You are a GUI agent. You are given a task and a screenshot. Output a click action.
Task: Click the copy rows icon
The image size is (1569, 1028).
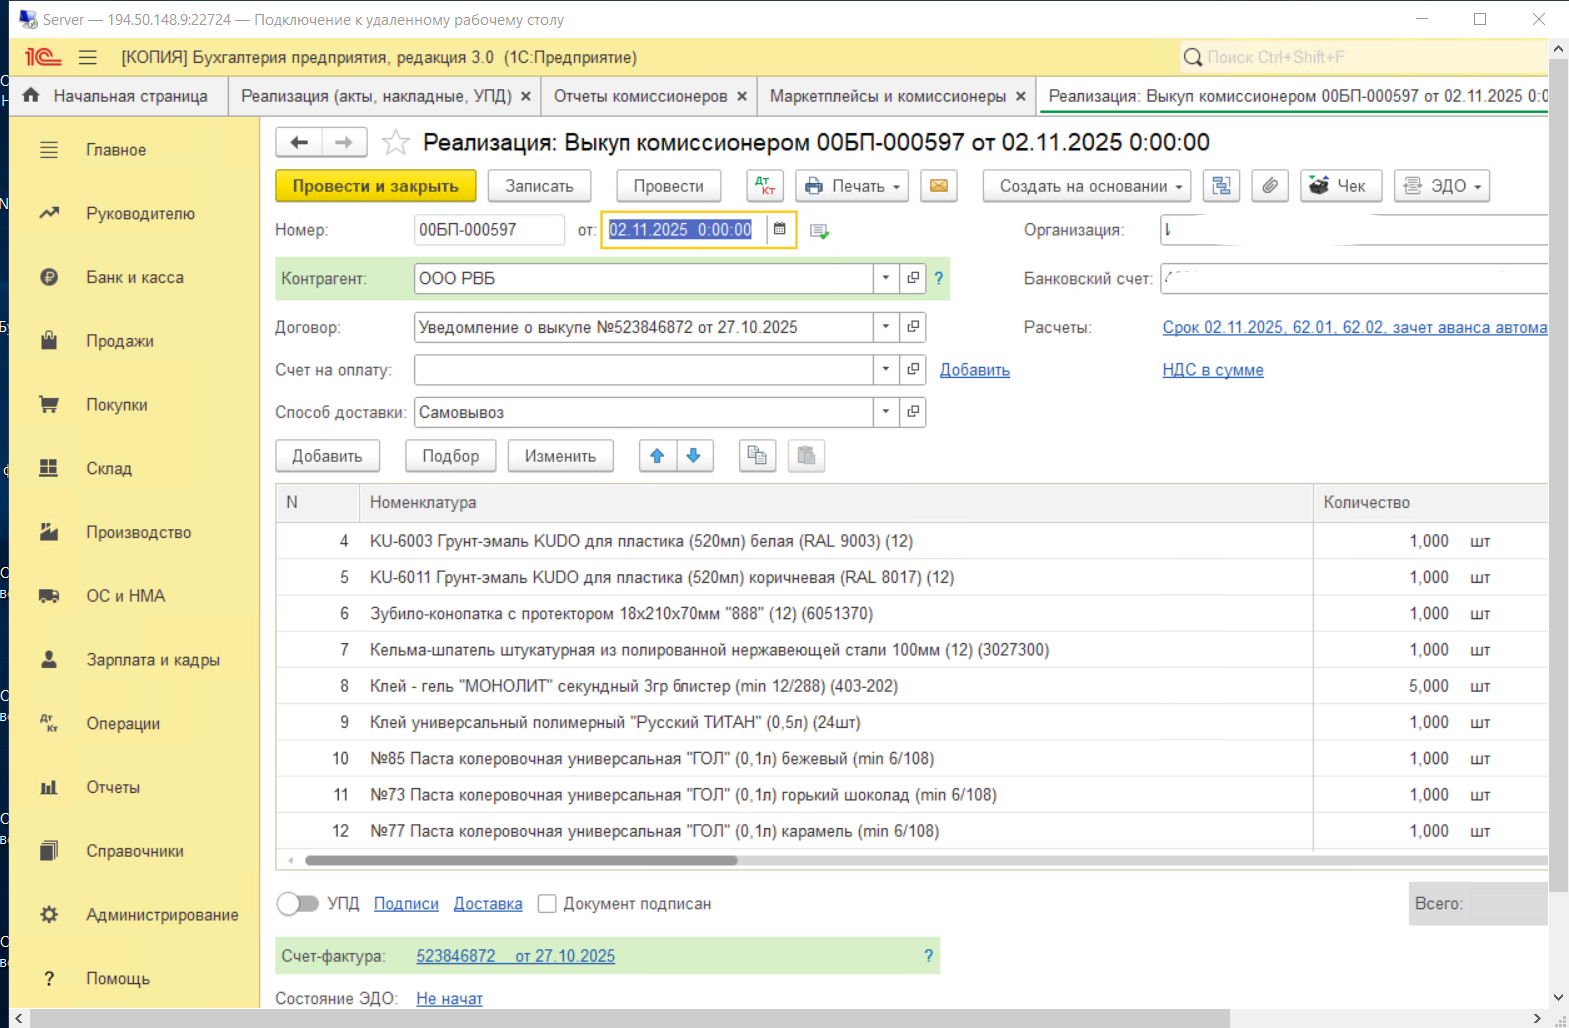(x=757, y=456)
